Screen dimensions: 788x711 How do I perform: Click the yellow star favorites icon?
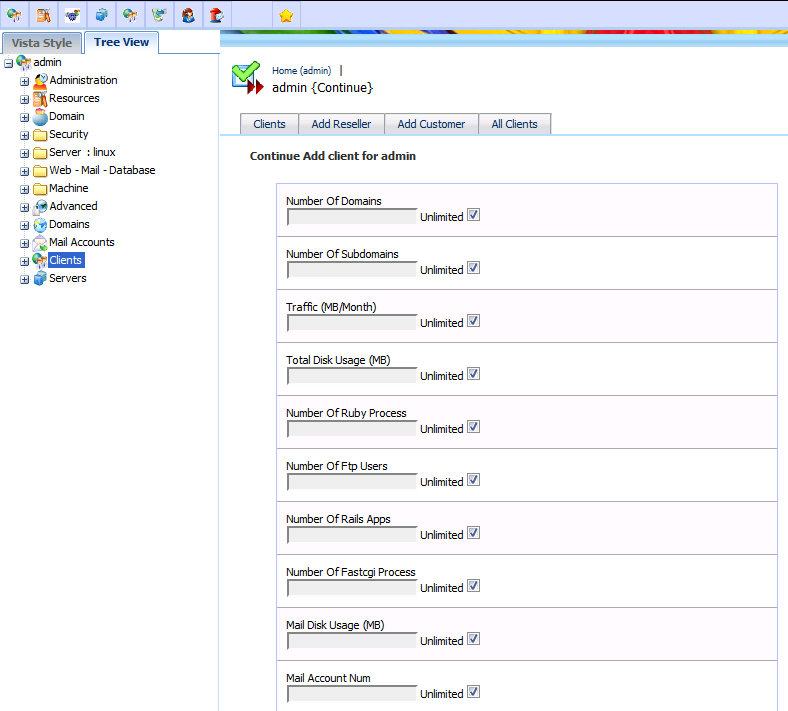tap(286, 16)
